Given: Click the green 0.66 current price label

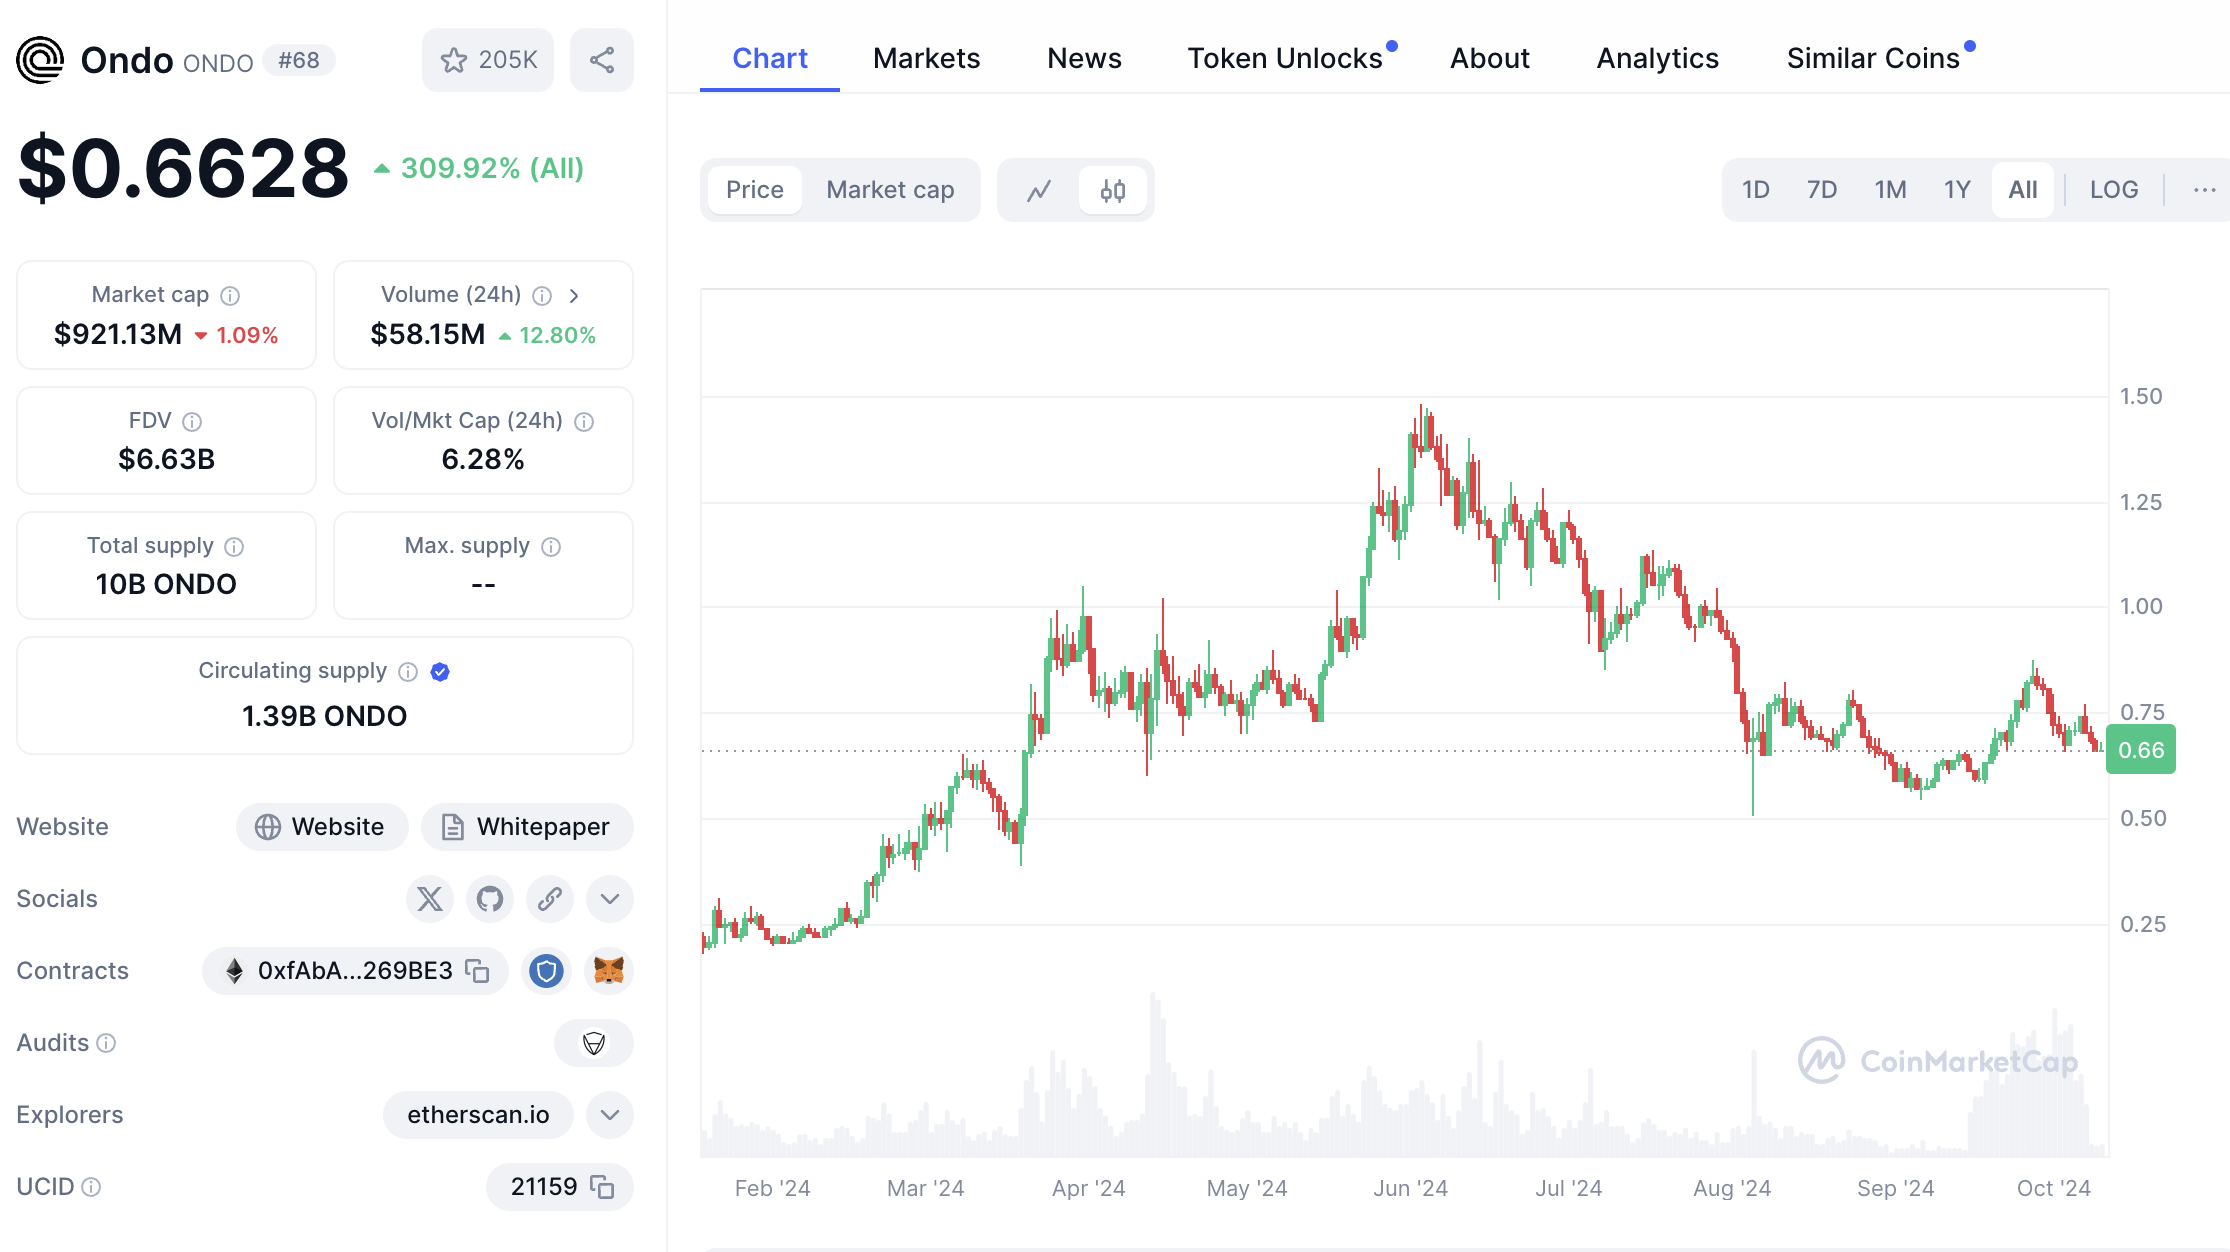Looking at the screenshot, I should point(2141,750).
